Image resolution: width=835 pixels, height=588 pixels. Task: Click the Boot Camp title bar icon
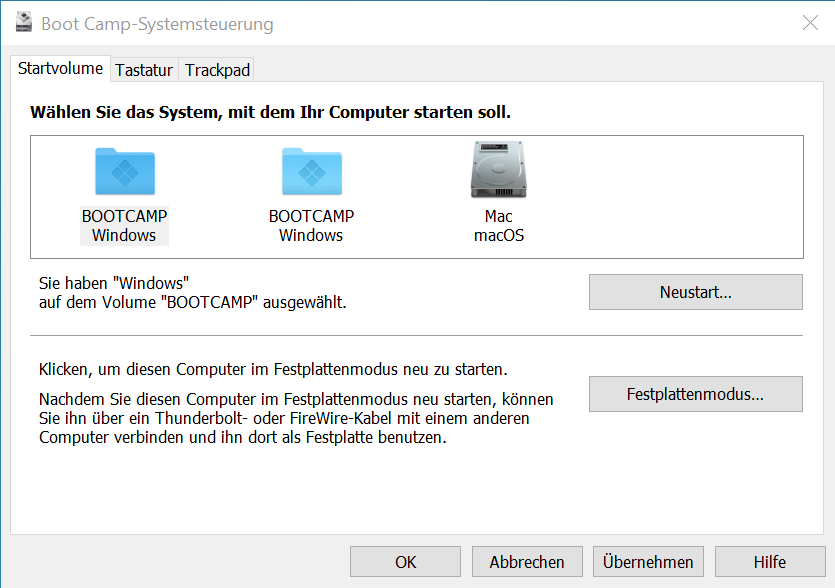point(24,23)
